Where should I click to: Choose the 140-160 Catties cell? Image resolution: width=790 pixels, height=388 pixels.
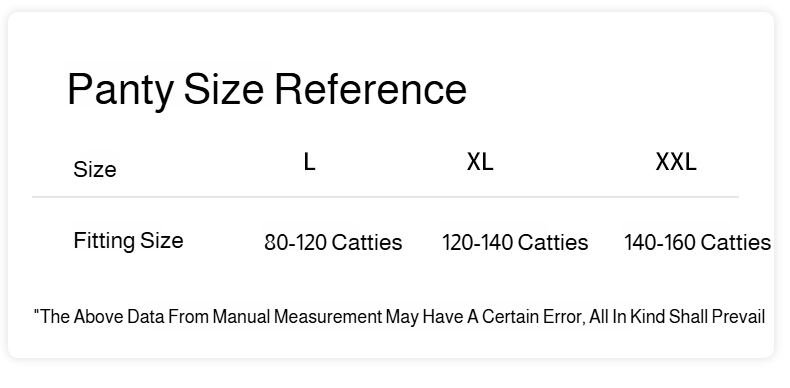698,242
